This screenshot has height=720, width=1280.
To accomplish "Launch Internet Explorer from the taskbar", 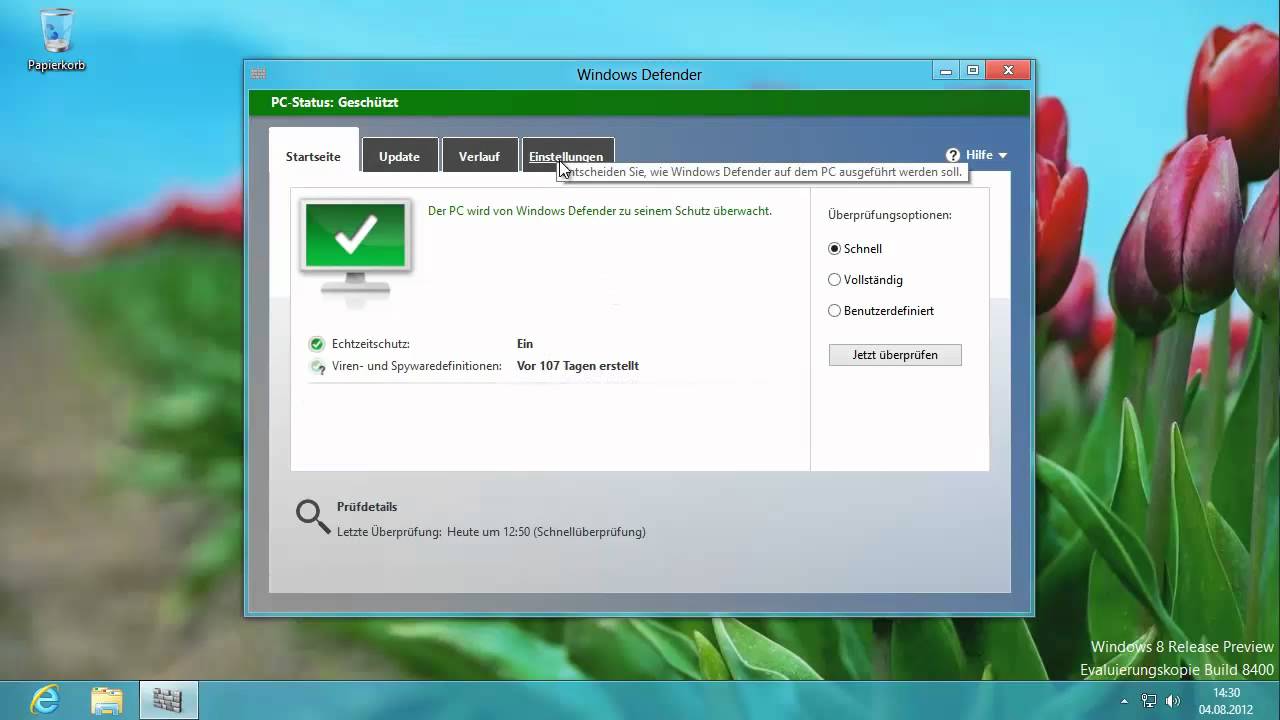I will 45,700.
